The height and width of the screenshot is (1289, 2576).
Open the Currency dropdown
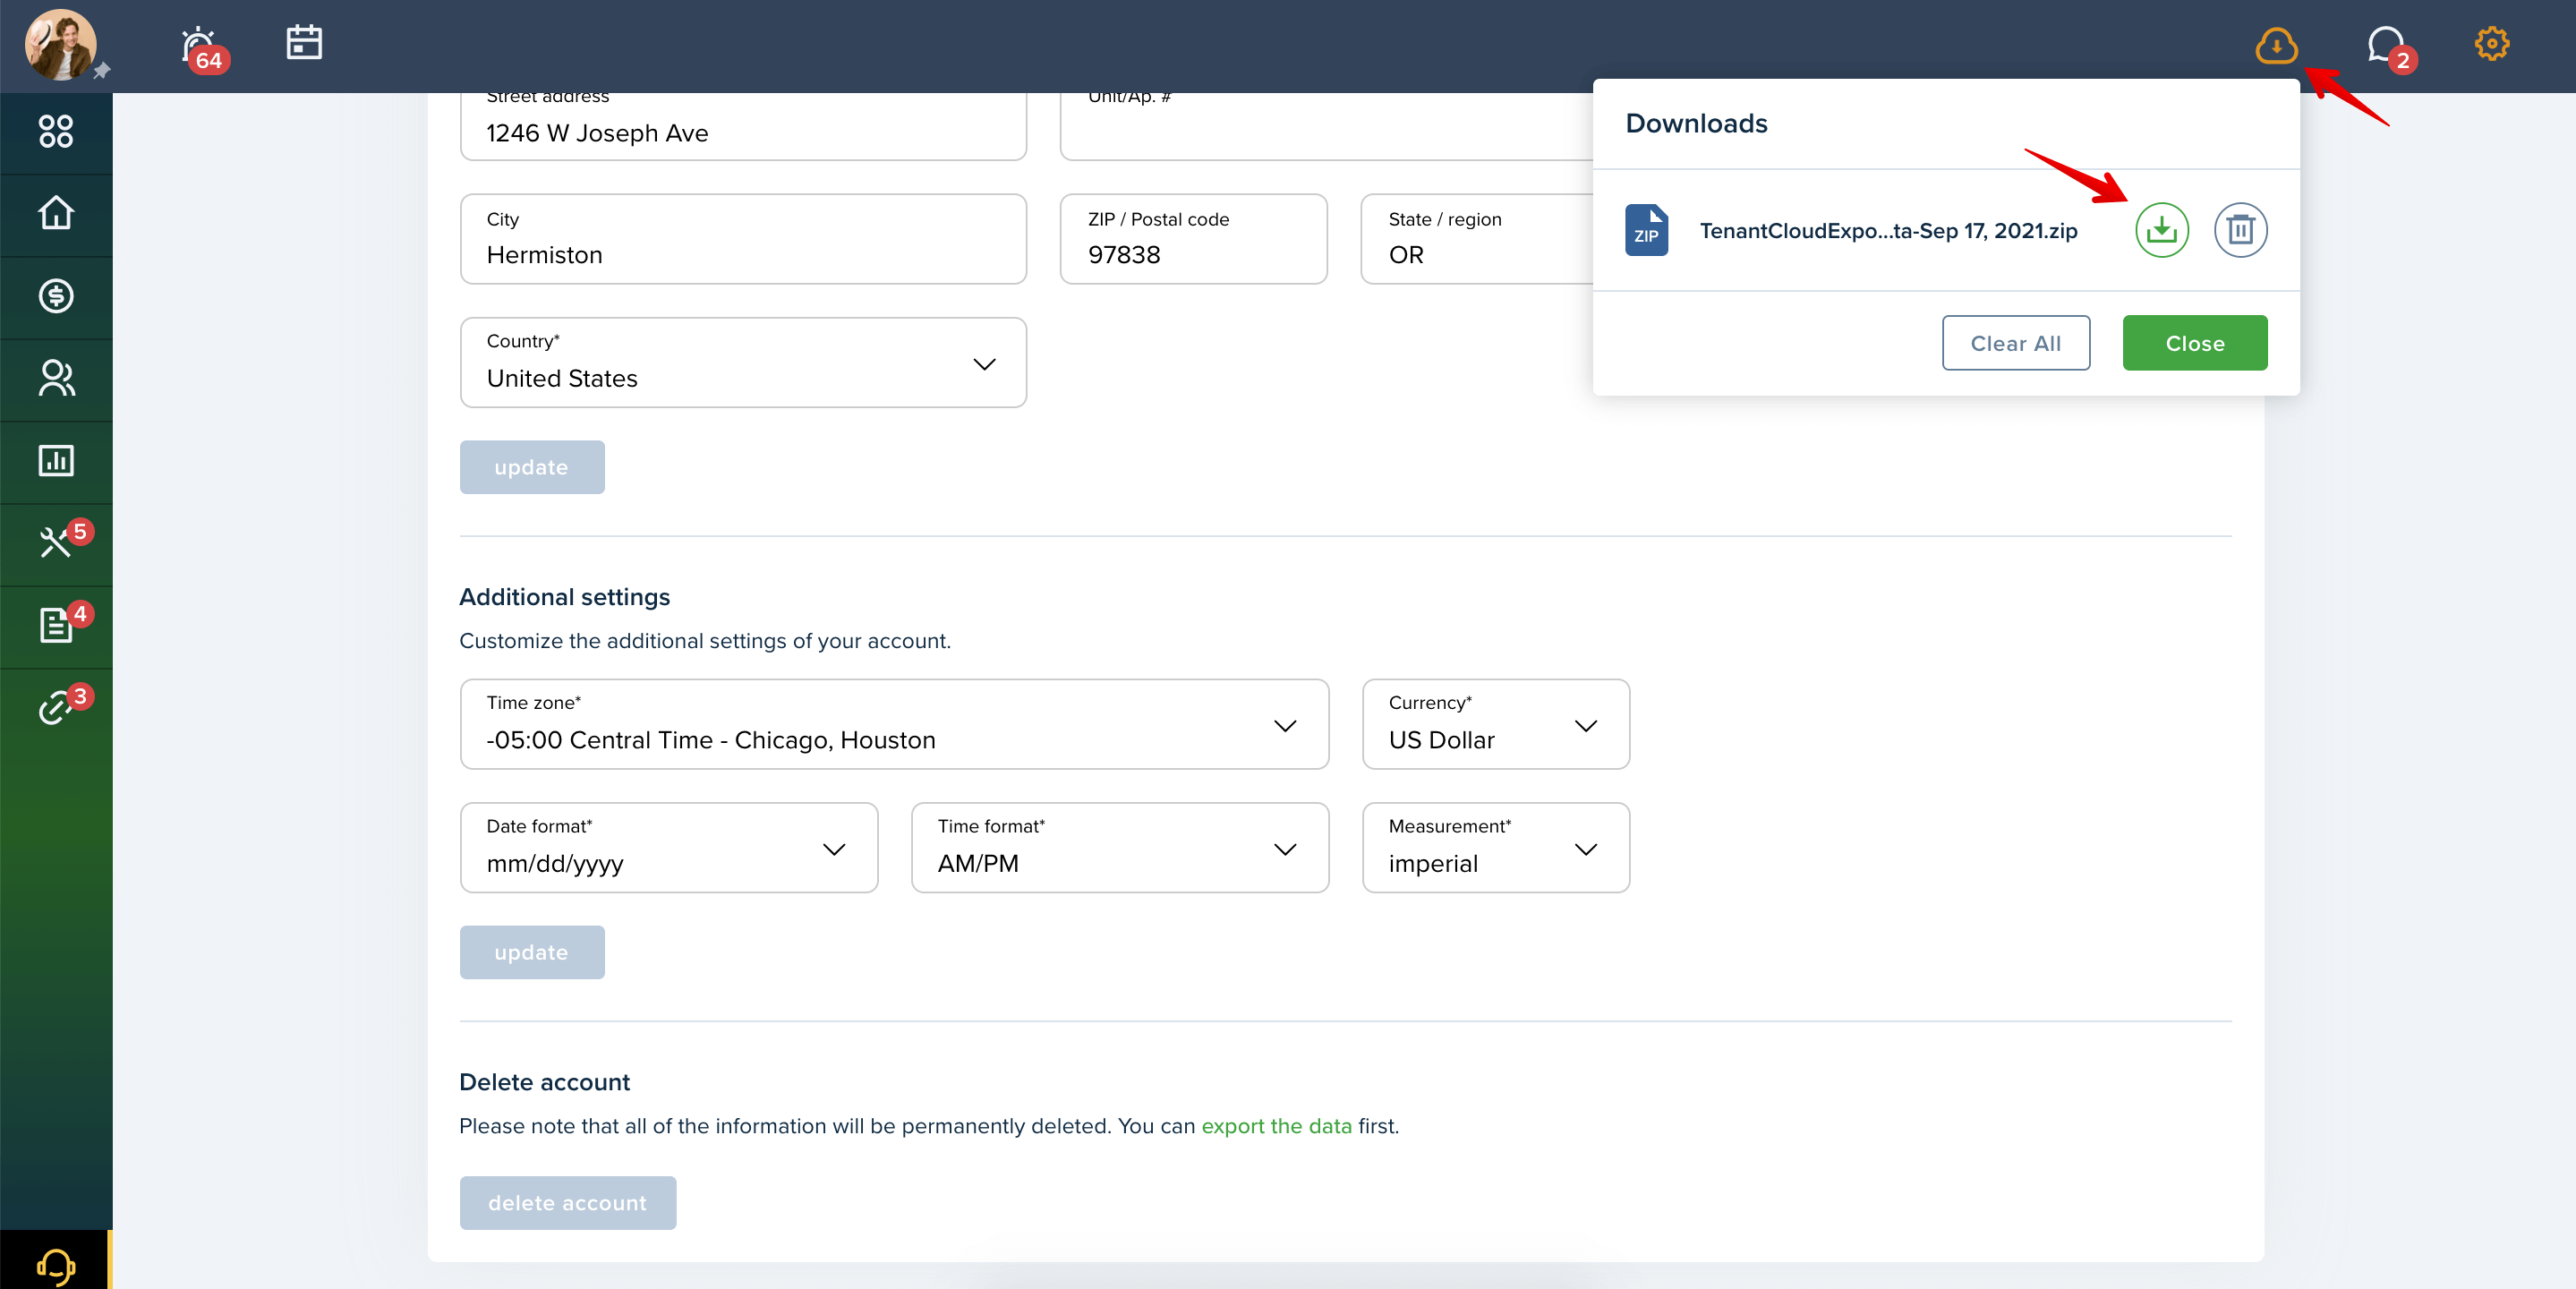tap(1496, 724)
